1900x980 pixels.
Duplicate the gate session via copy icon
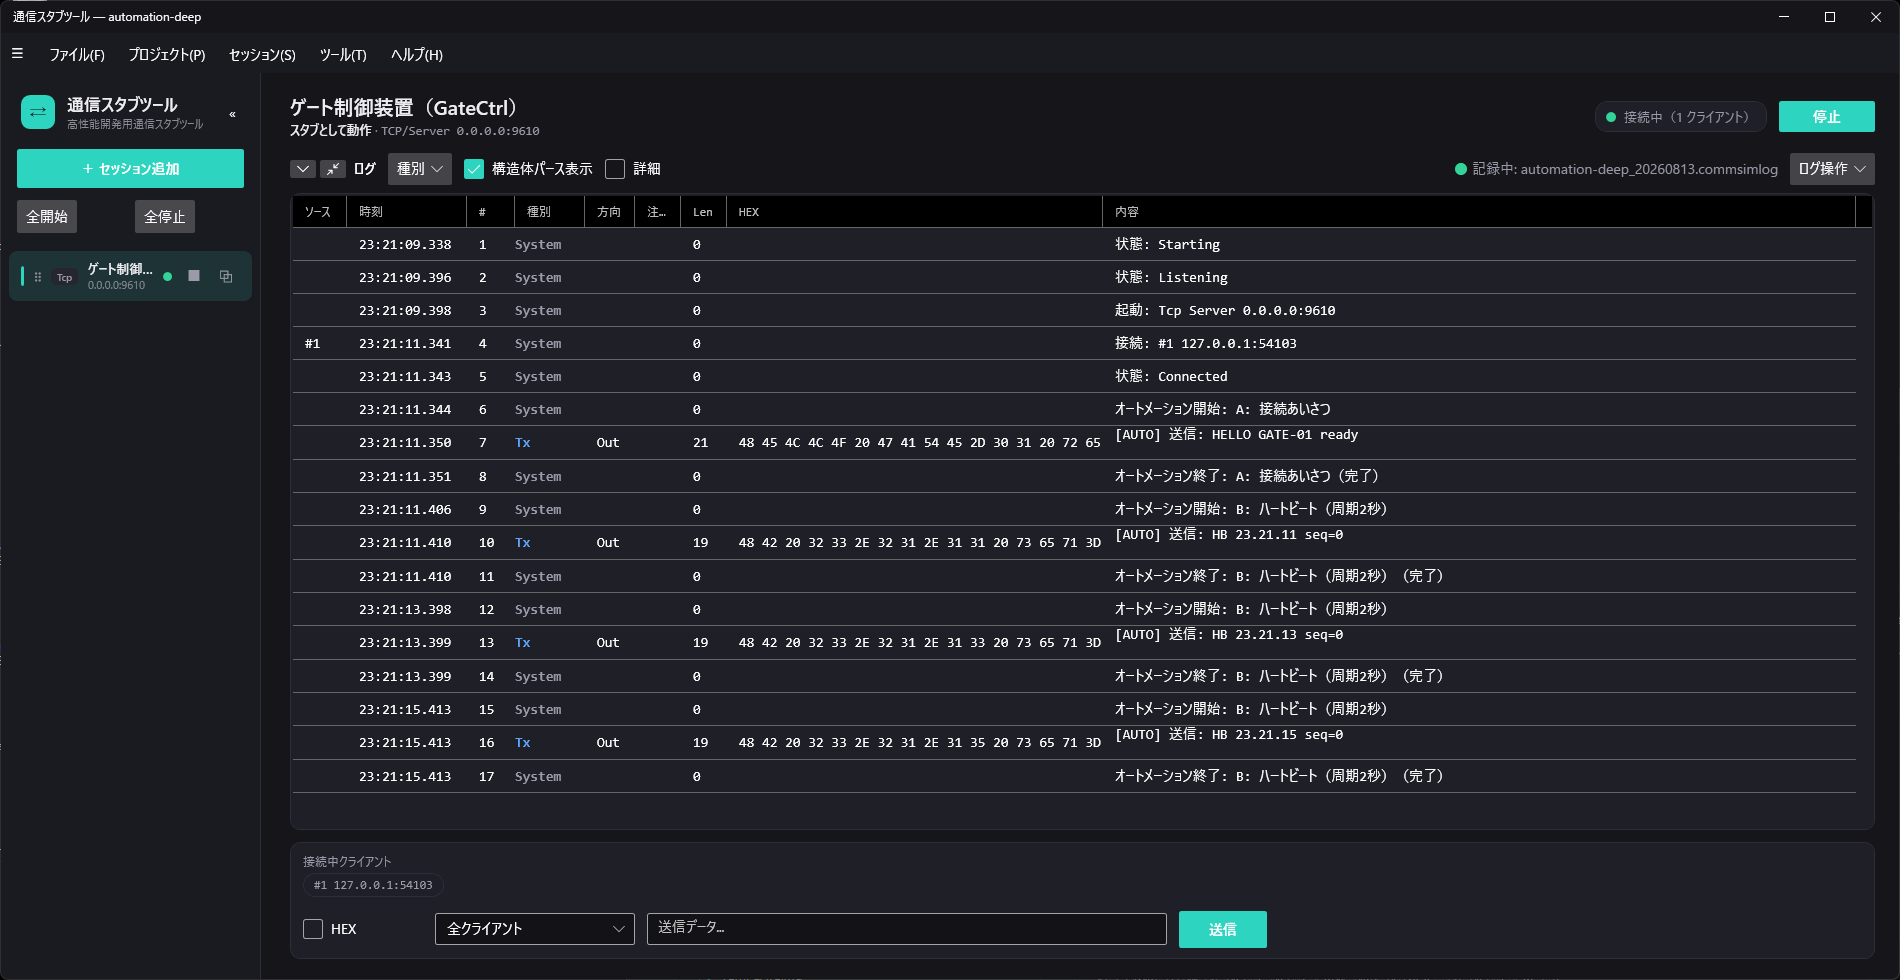pos(226,276)
